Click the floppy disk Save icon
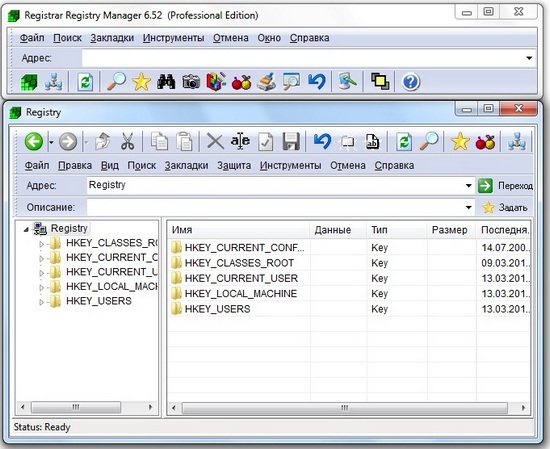 pos(291,142)
